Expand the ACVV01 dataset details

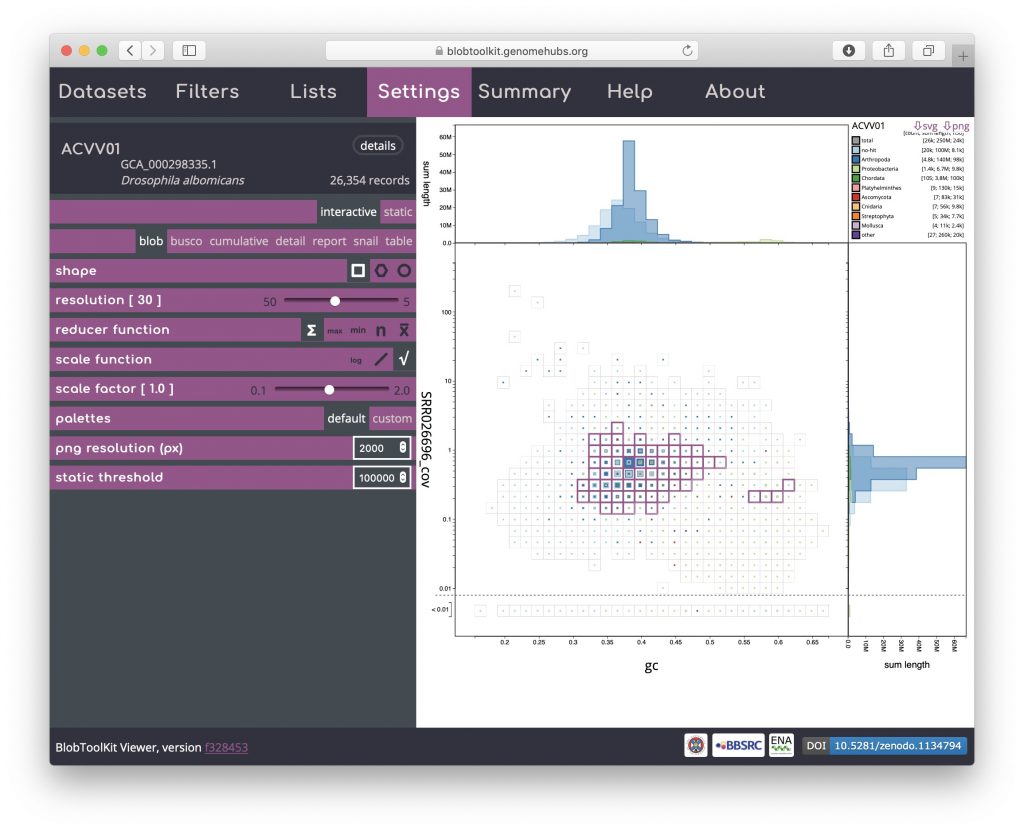(x=377, y=146)
